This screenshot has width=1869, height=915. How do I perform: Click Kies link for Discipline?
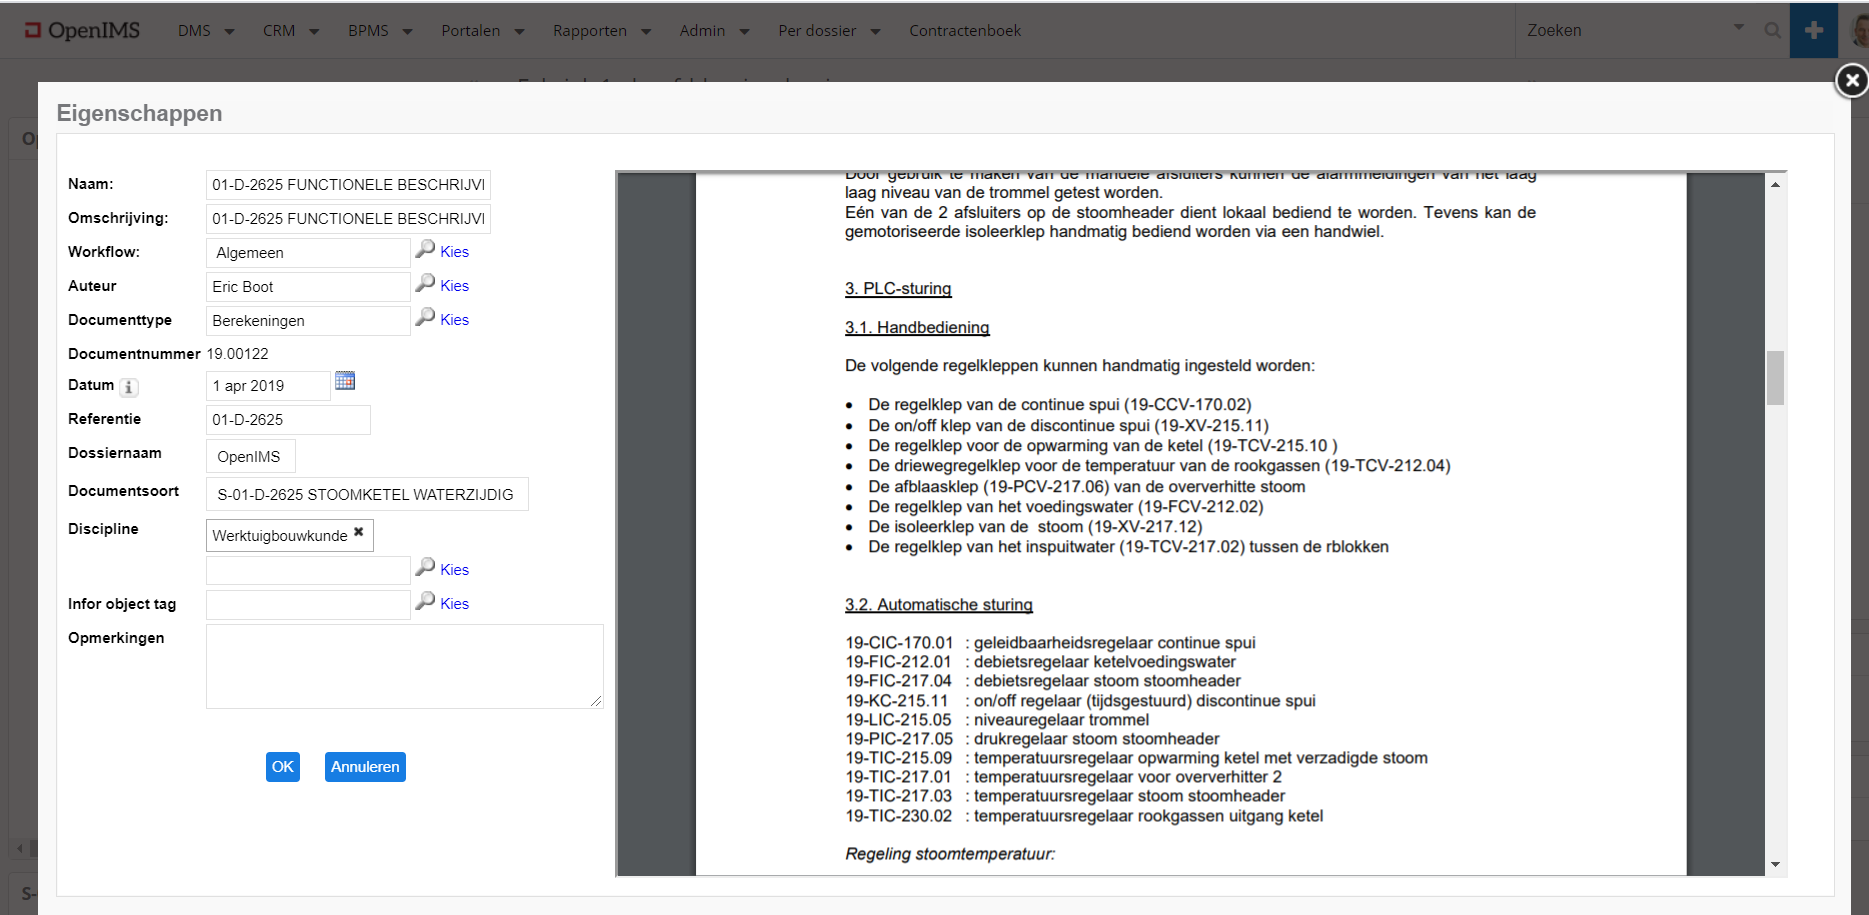point(454,570)
